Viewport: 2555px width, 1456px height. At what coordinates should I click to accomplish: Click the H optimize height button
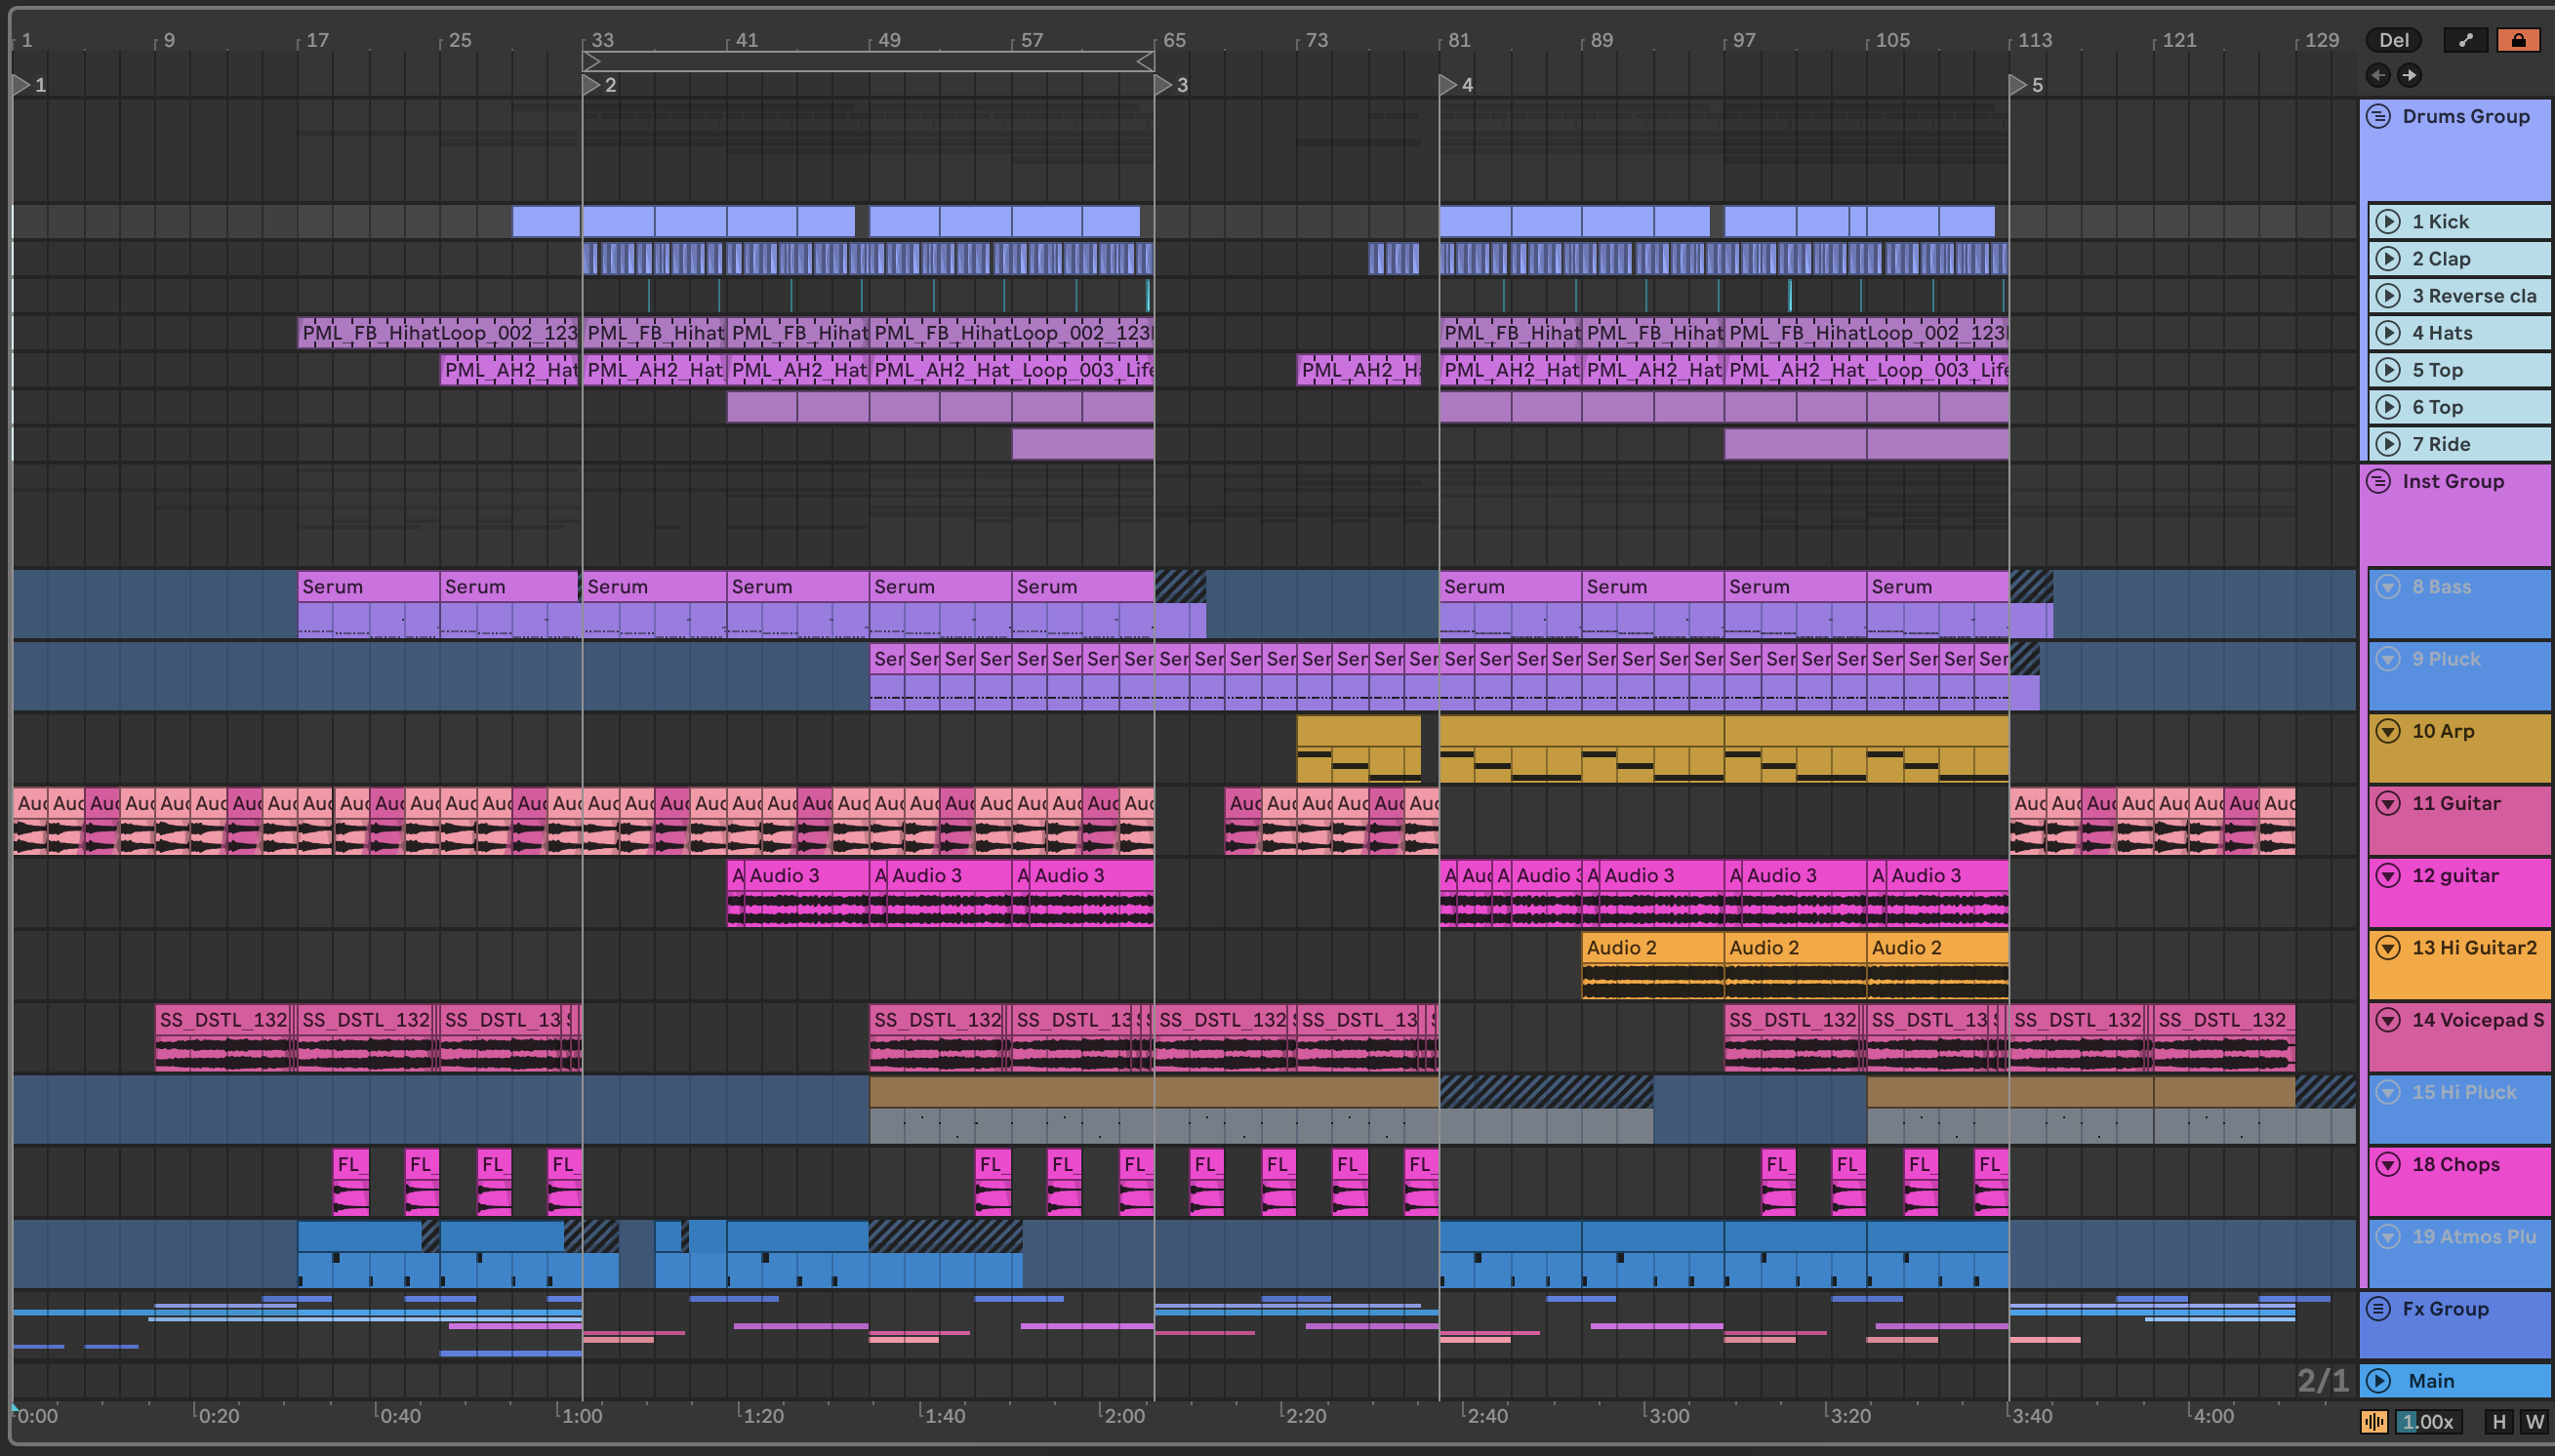pos(2499,1421)
